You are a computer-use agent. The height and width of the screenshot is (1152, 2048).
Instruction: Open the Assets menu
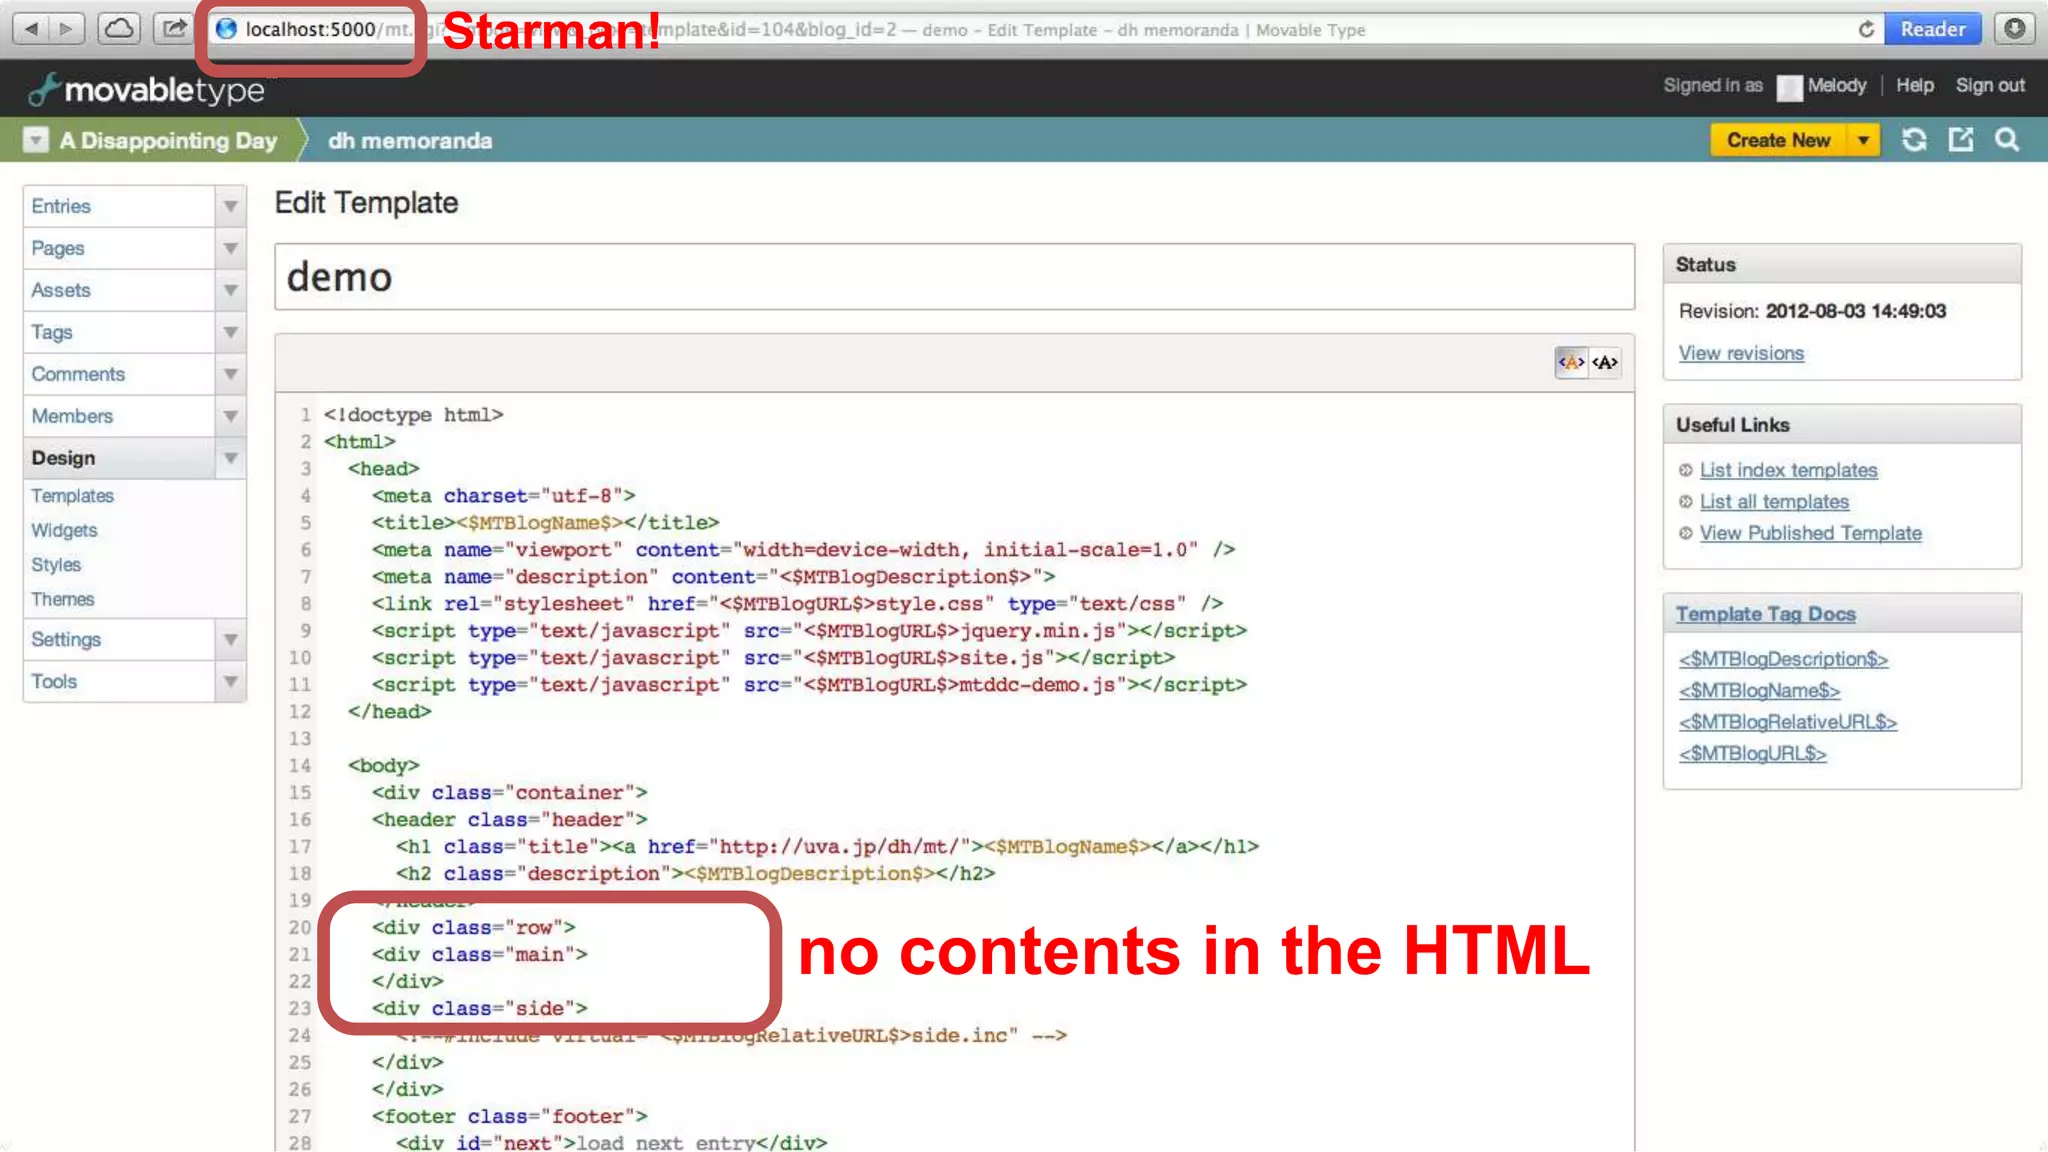pos(119,290)
